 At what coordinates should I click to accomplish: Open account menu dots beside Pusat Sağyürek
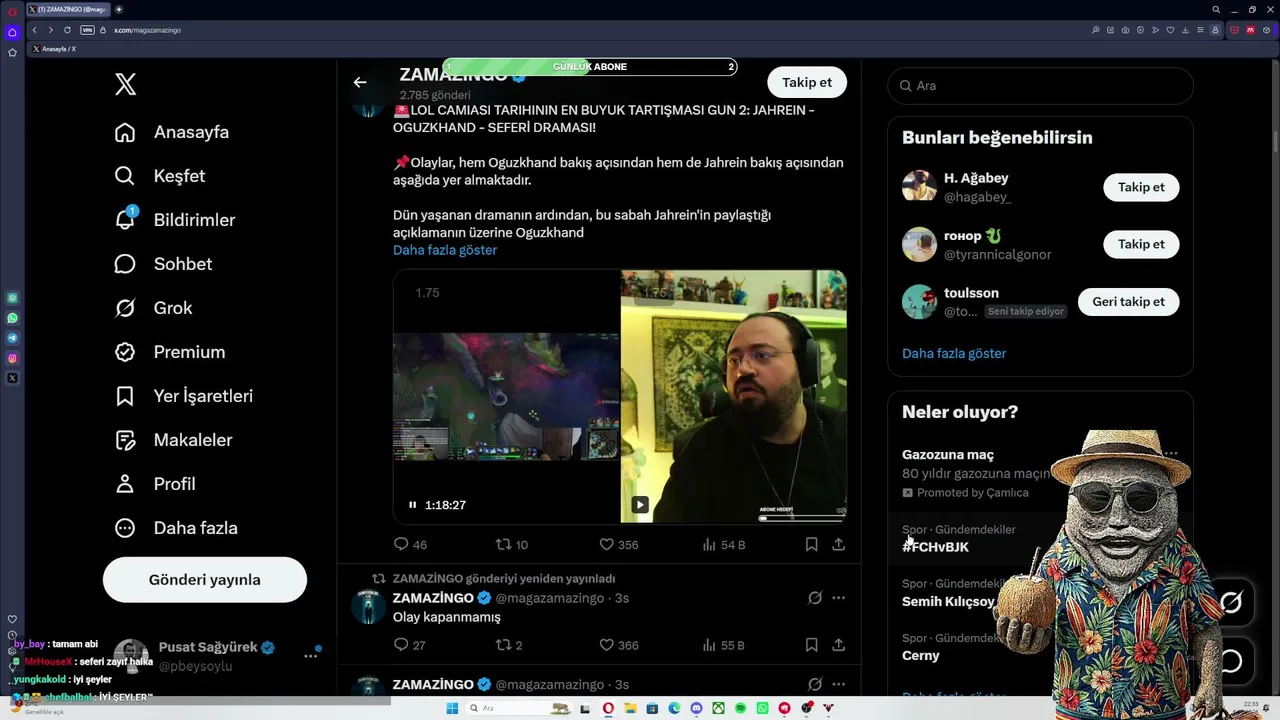pos(311,656)
